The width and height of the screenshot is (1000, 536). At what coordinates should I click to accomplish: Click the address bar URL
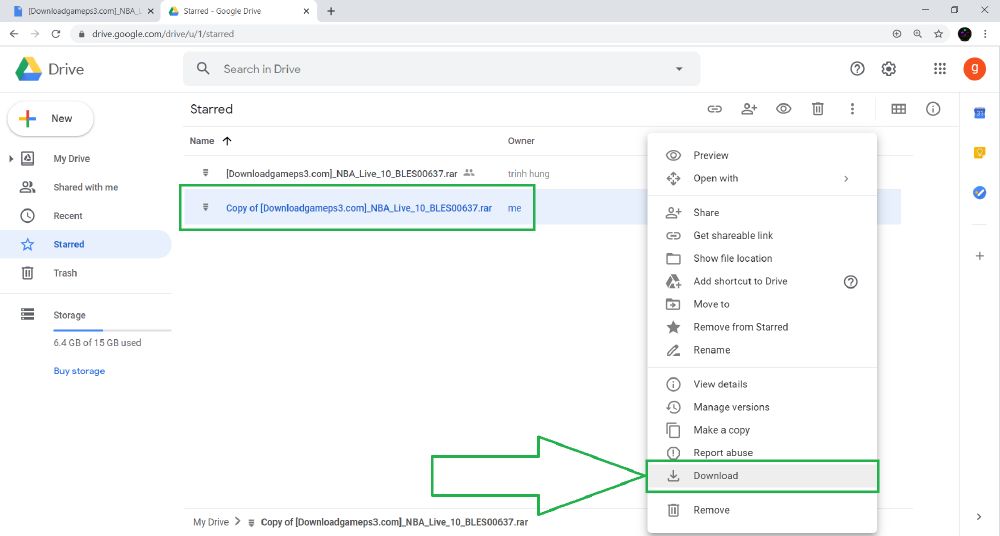click(x=163, y=34)
